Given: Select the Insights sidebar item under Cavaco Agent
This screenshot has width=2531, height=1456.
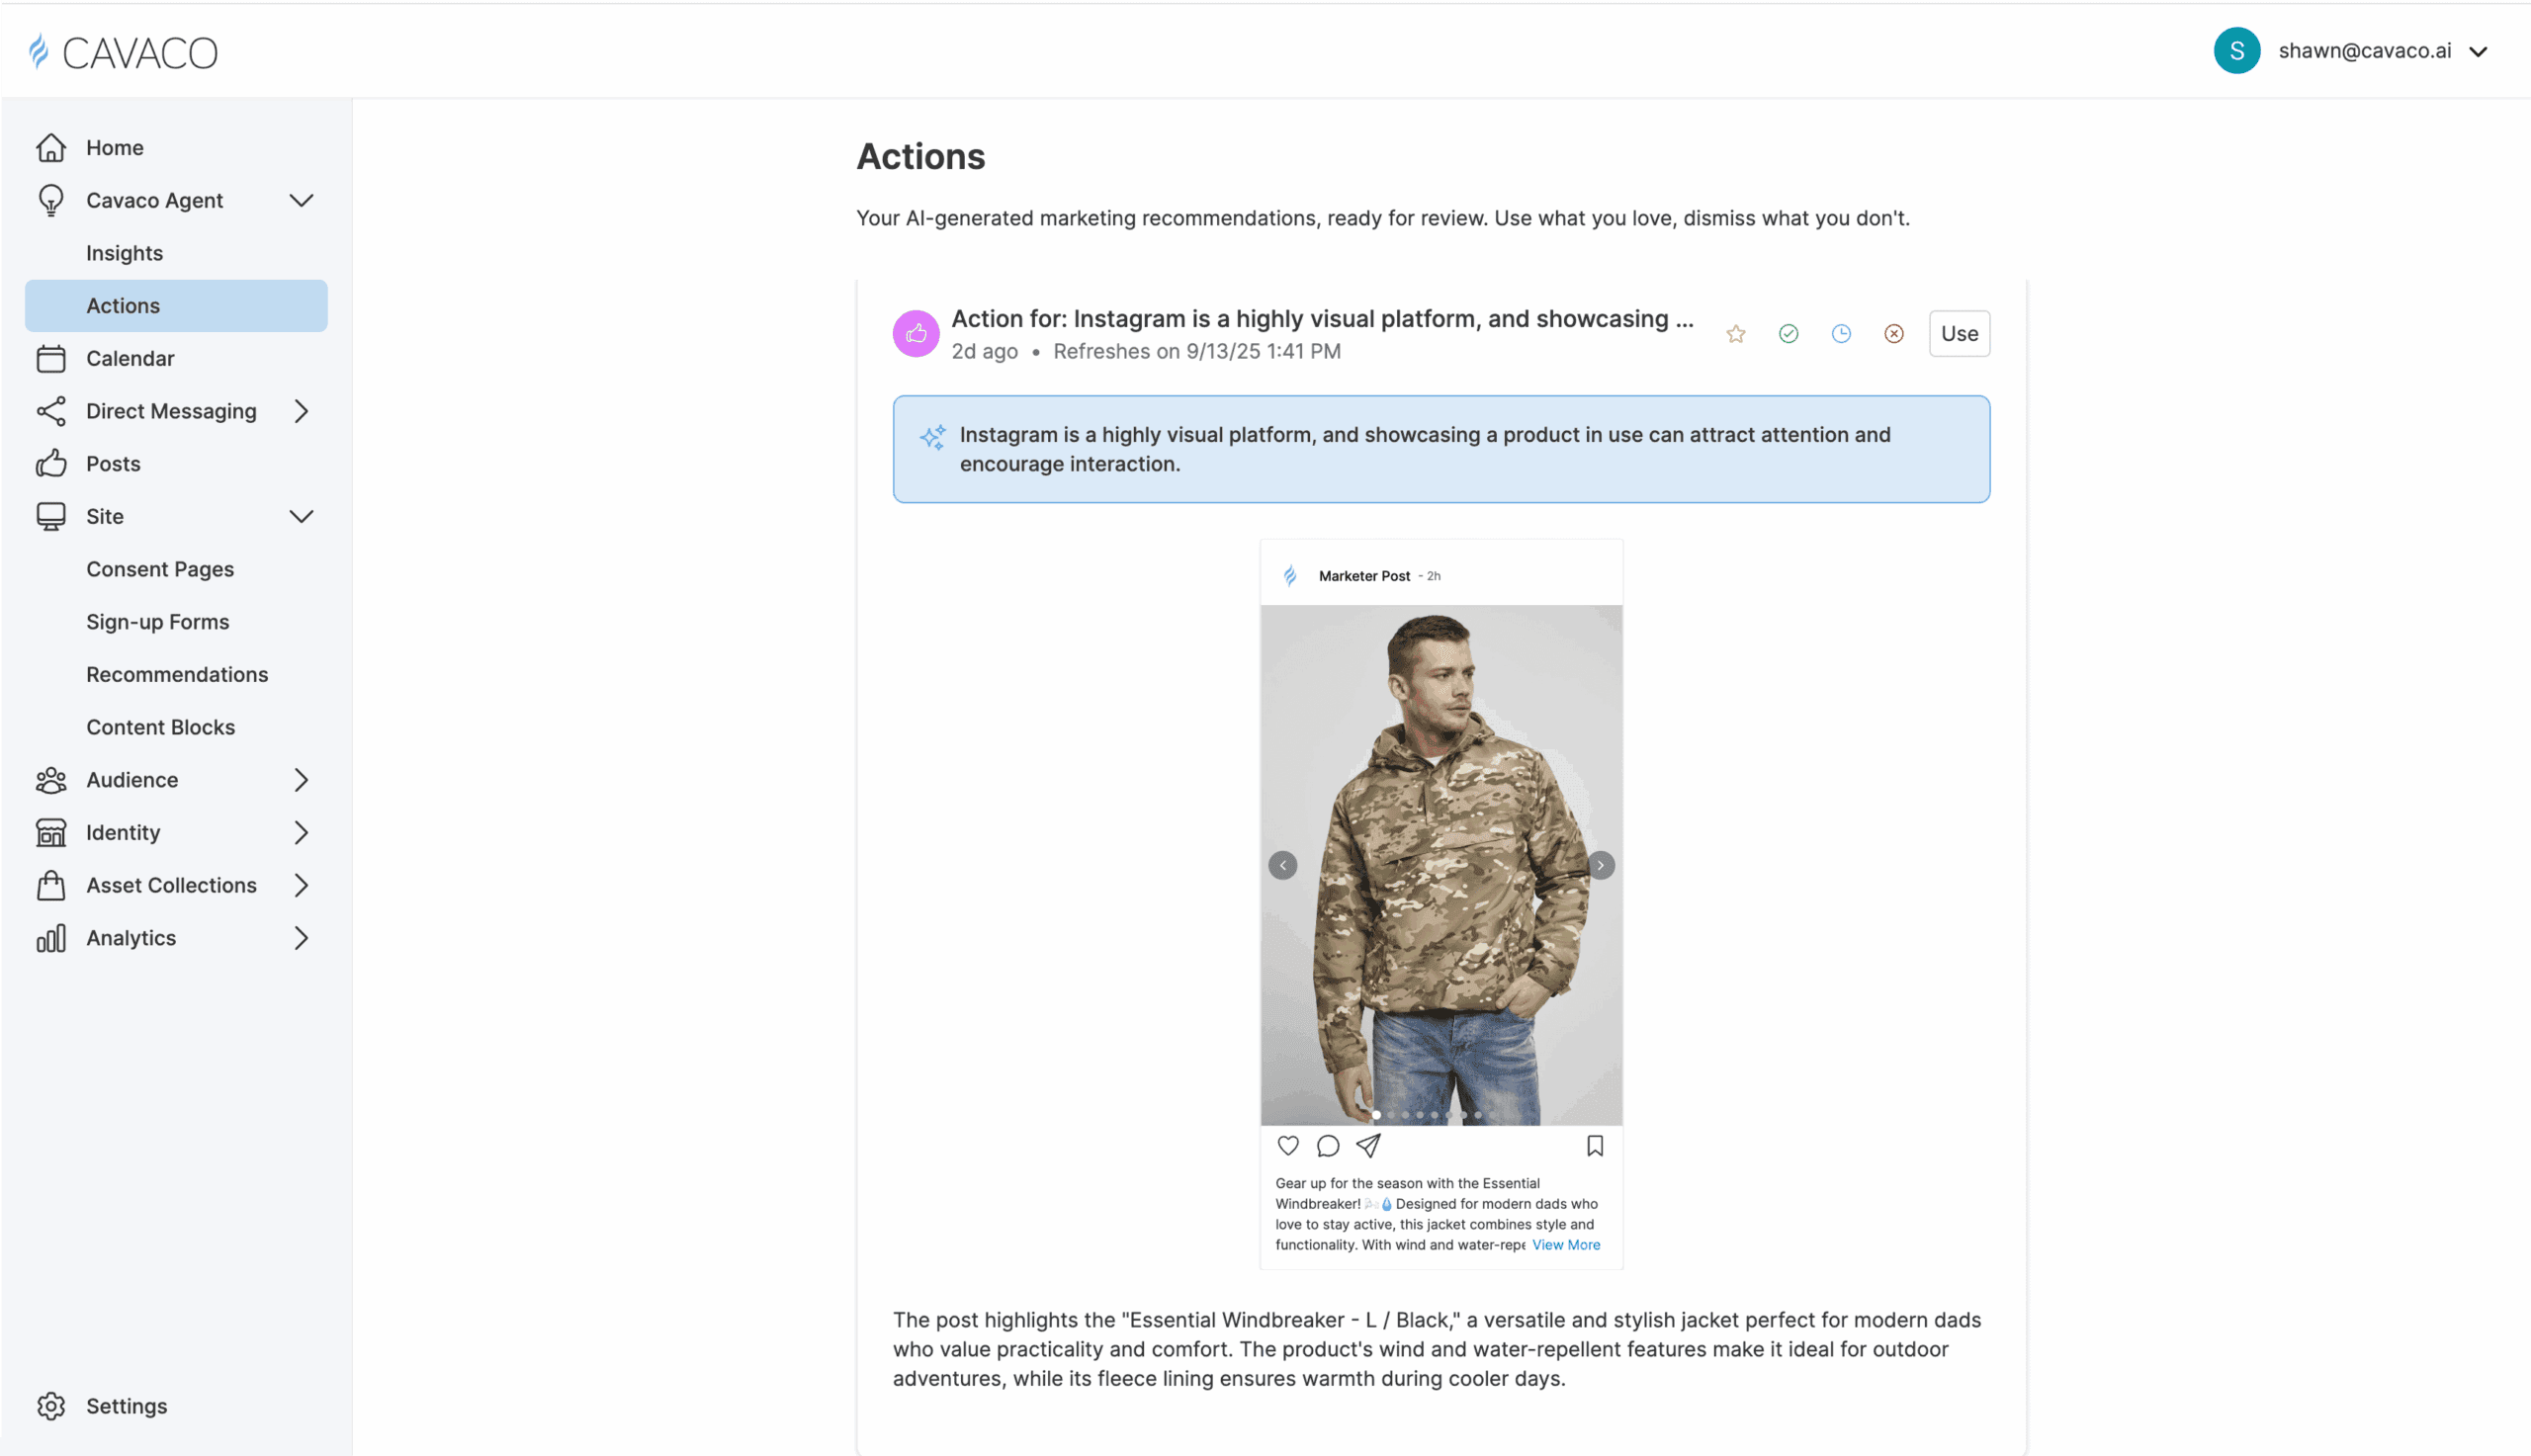Looking at the screenshot, I should click(124, 252).
